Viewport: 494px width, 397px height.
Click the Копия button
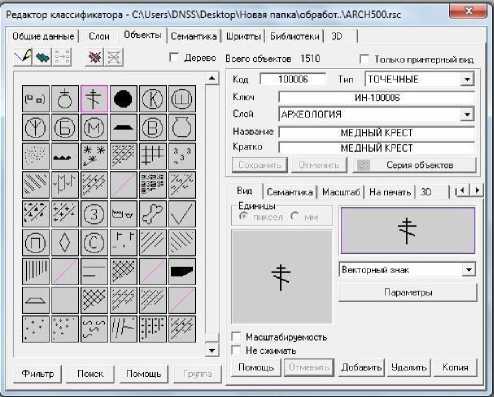pyautogui.click(x=455, y=367)
